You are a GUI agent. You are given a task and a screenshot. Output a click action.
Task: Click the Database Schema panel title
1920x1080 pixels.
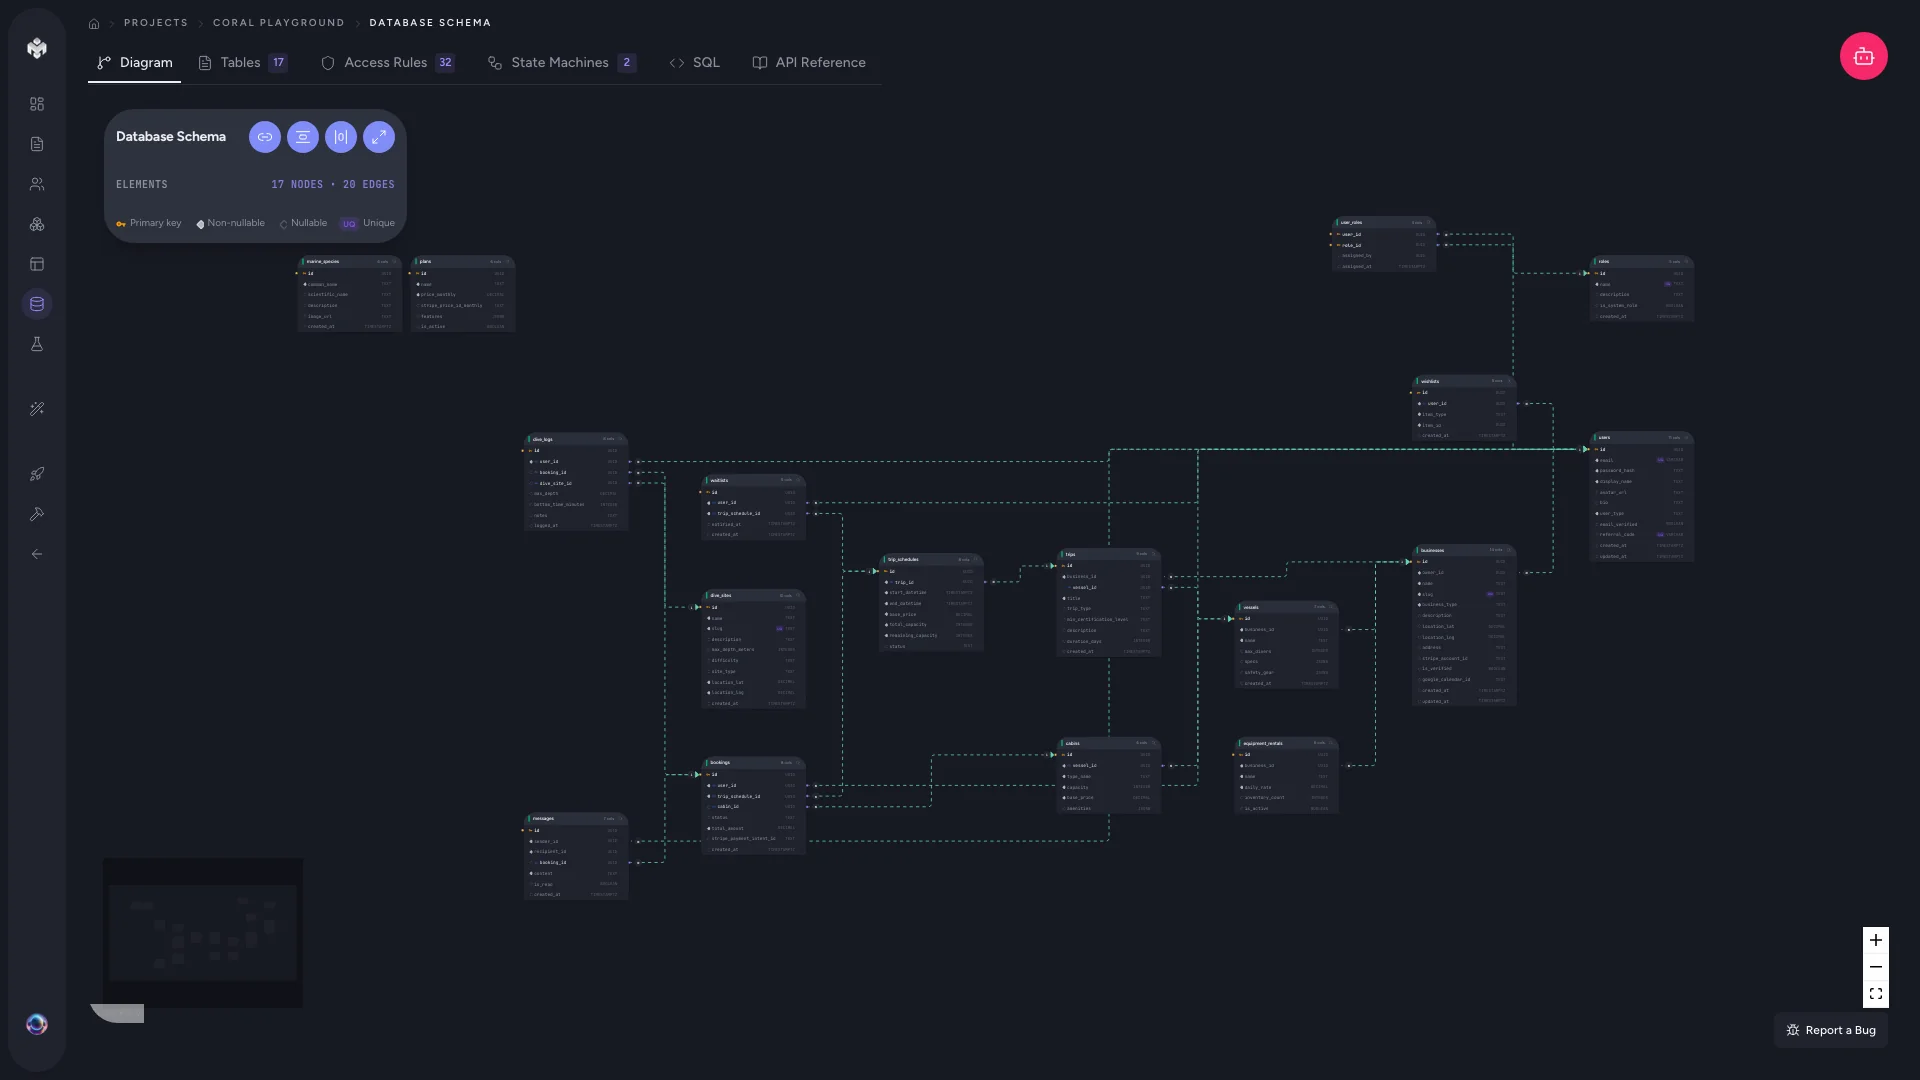pos(171,137)
